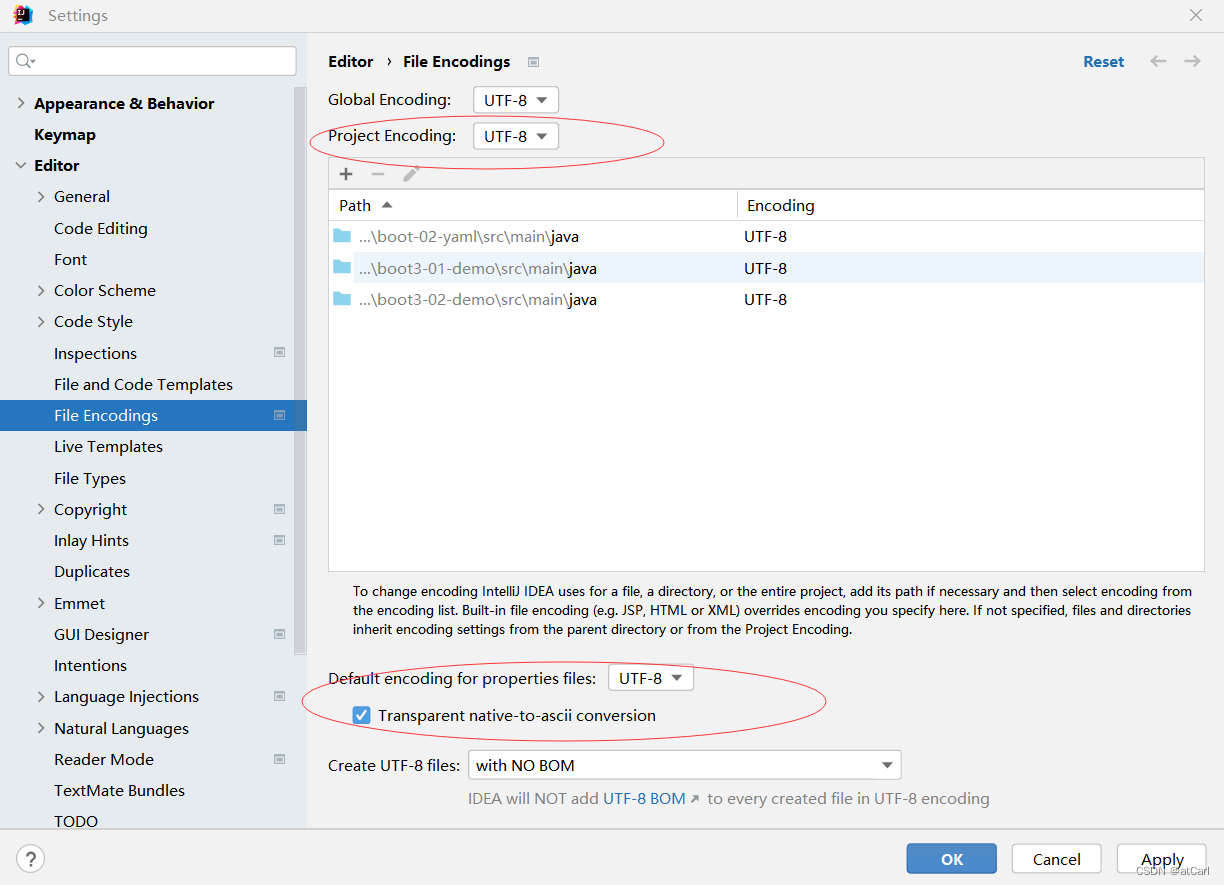Go back with the left arrow

coord(1158,61)
